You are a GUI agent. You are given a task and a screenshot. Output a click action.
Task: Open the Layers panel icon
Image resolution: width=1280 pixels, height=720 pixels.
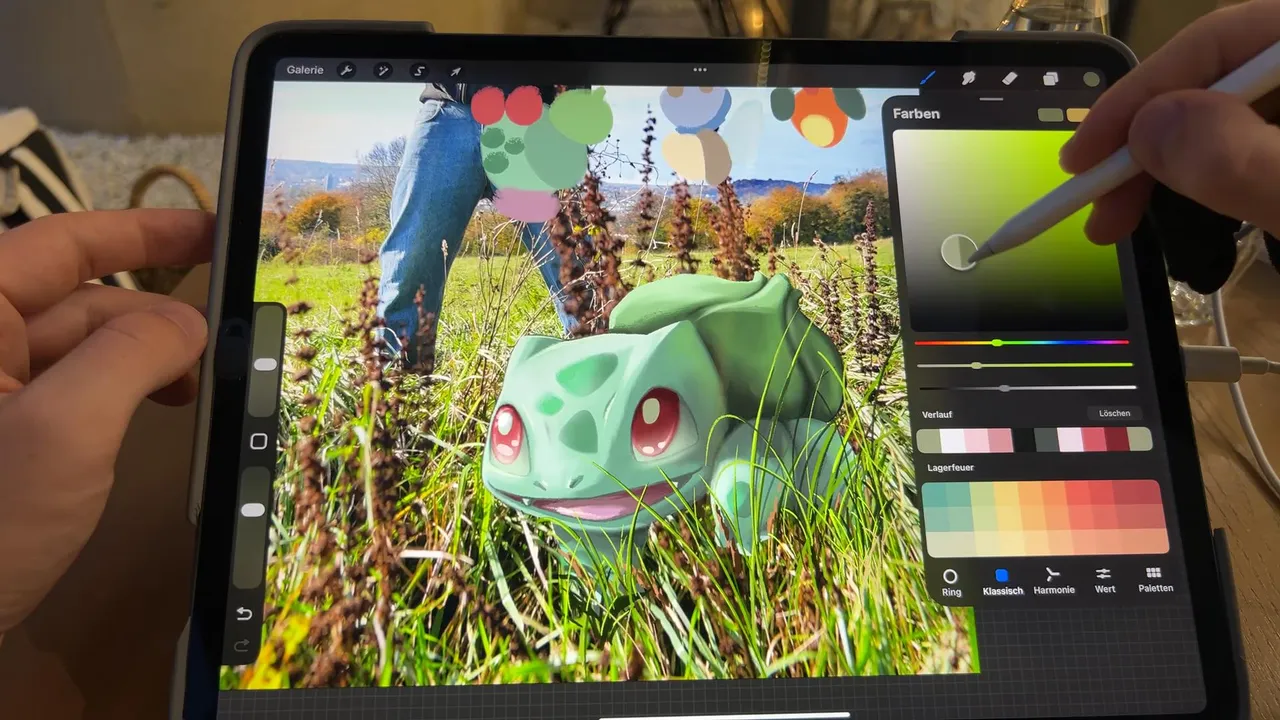1050,79
